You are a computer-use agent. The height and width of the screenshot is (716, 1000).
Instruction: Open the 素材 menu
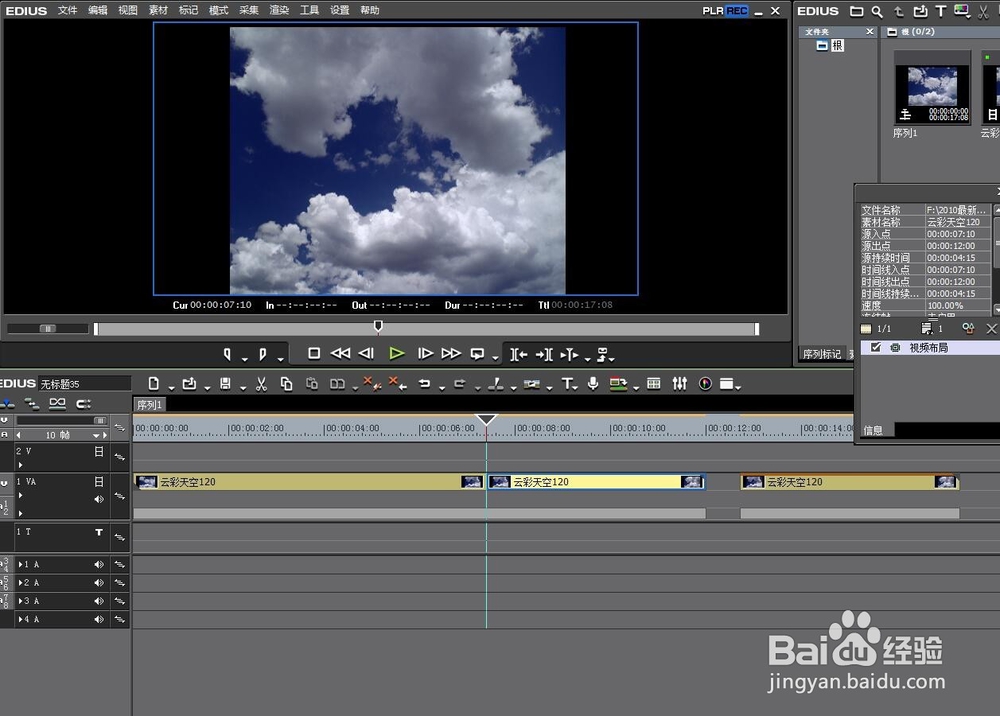pyautogui.click(x=158, y=10)
